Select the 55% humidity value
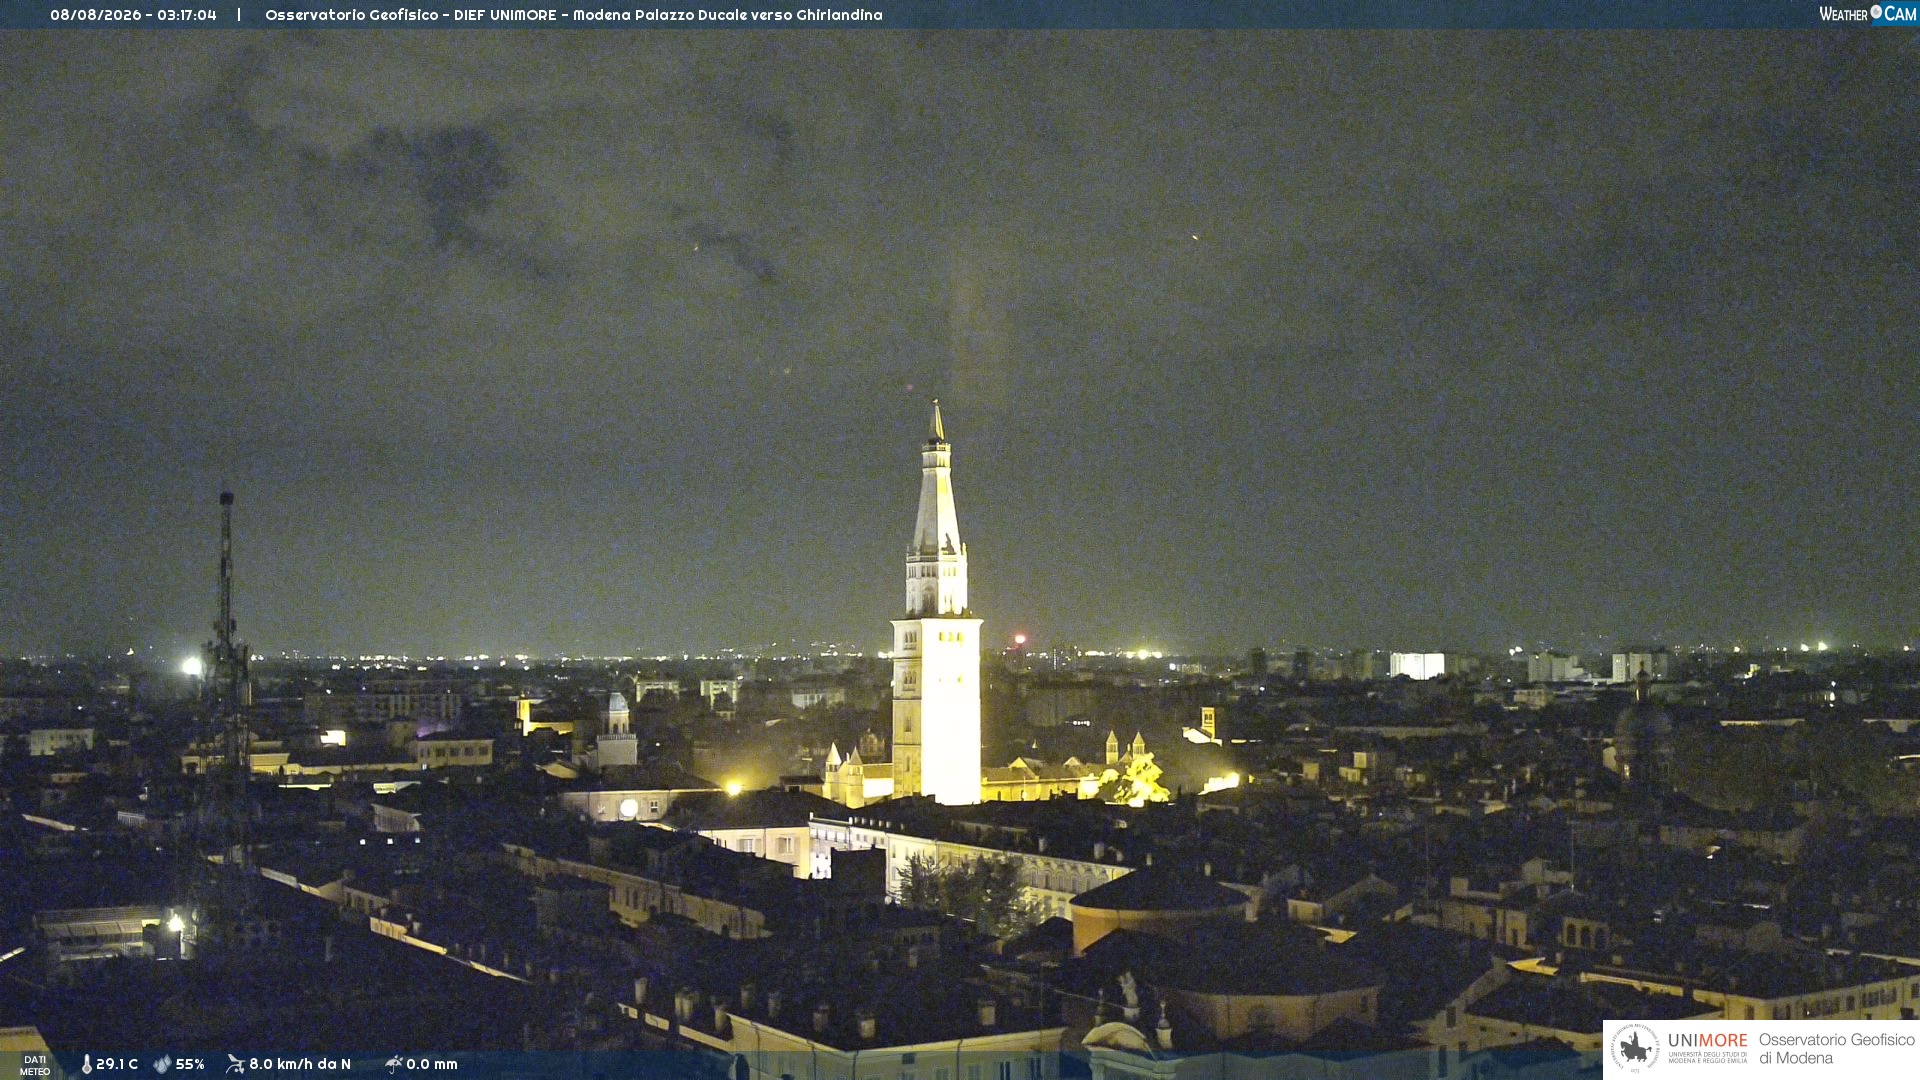Screen dimensions: 1920x1080 [190, 1065]
